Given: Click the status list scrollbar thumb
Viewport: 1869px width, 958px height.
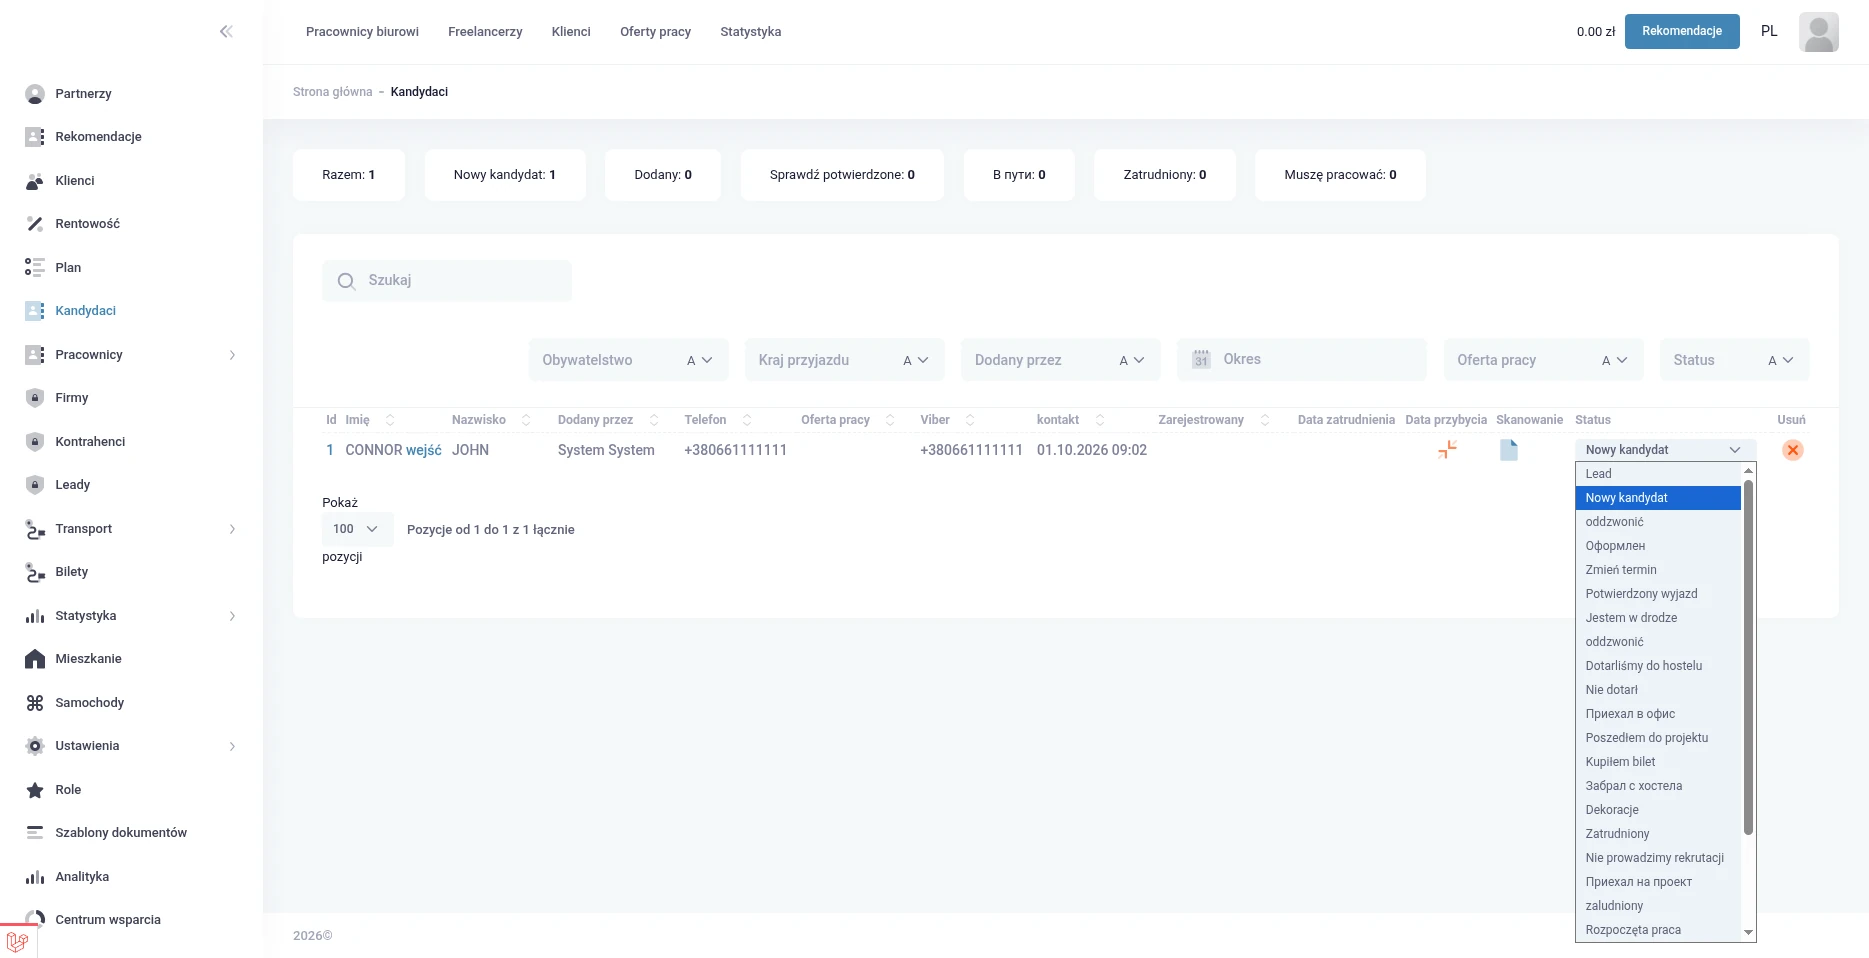Looking at the screenshot, I should pyautogui.click(x=1748, y=657).
